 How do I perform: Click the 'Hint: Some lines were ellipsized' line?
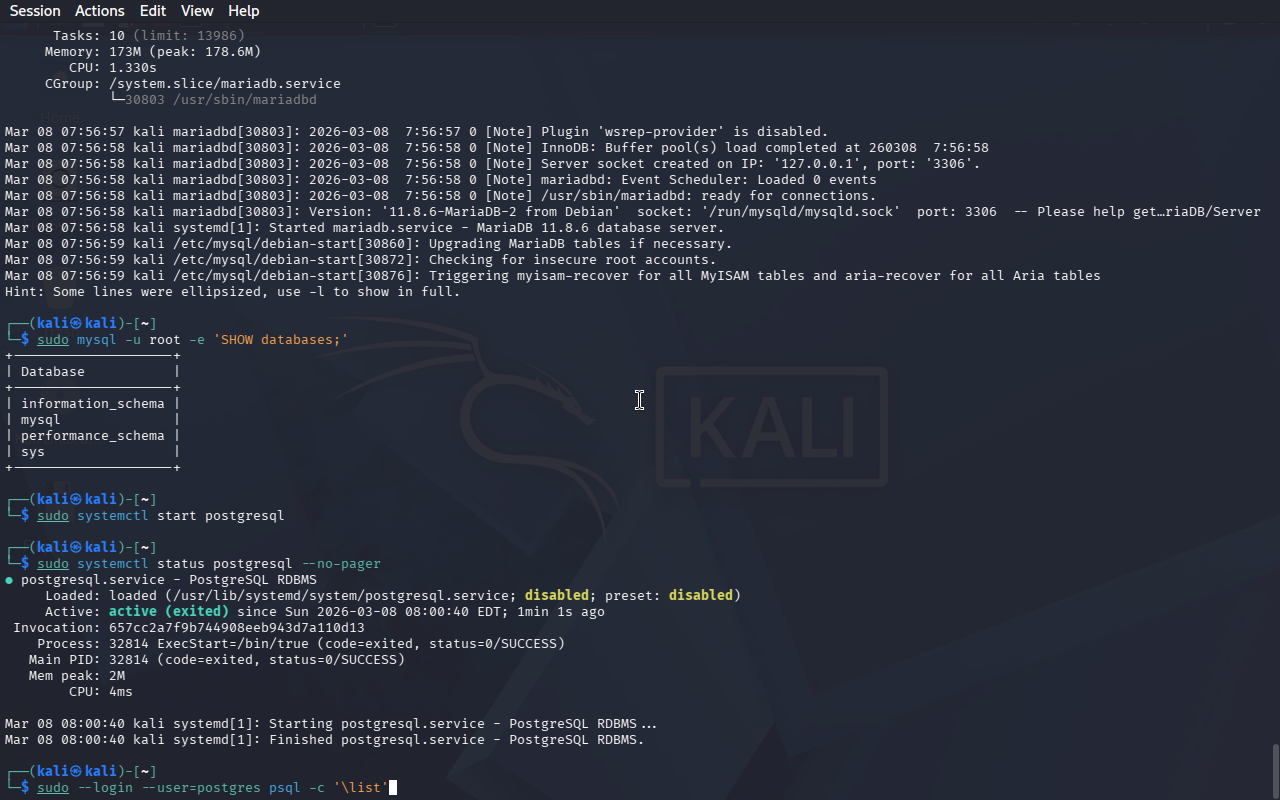tap(232, 292)
